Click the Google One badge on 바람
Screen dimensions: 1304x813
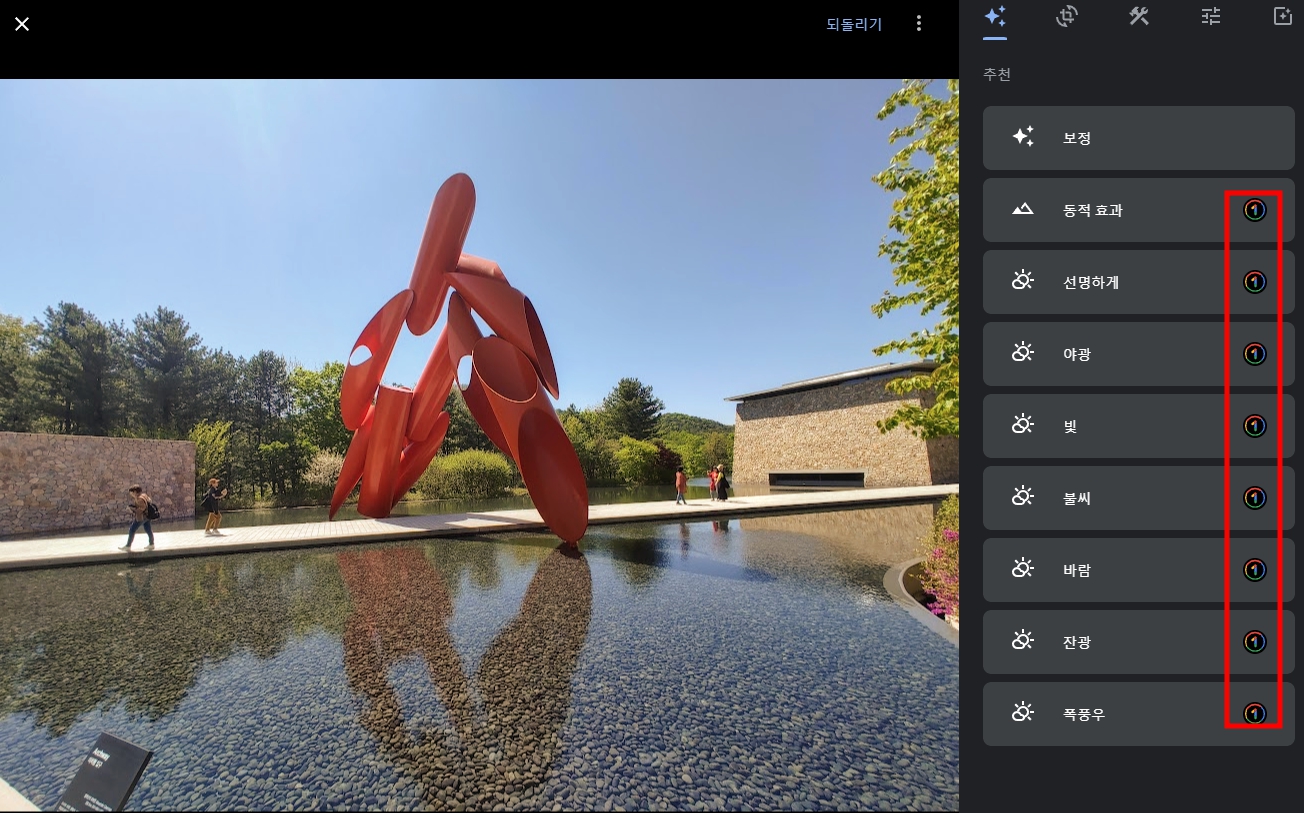(1255, 570)
